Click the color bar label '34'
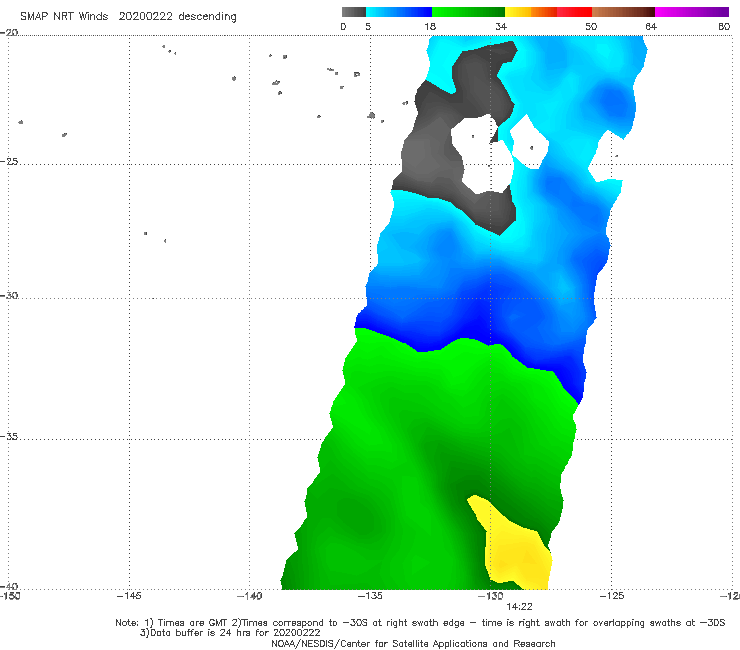740x650 pixels. (501, 26)
